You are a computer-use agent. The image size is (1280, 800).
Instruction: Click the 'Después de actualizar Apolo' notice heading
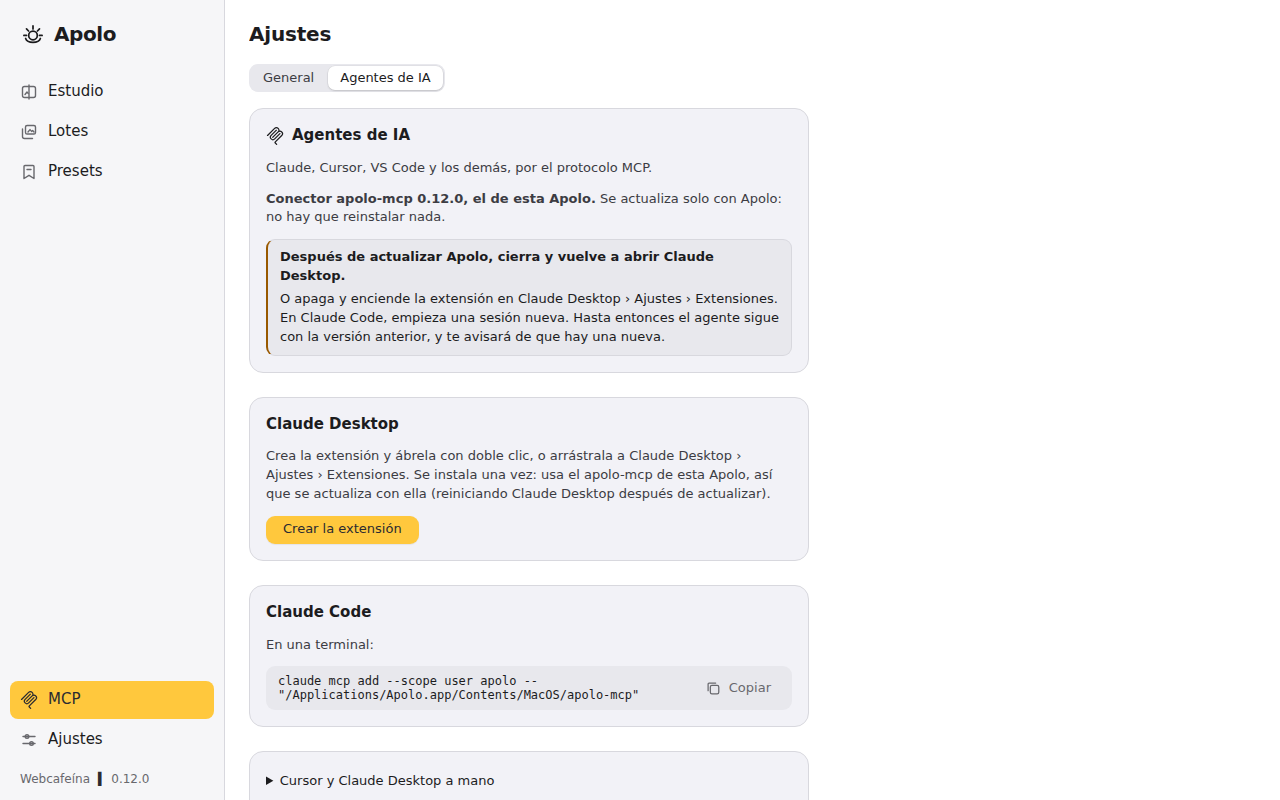497,266
